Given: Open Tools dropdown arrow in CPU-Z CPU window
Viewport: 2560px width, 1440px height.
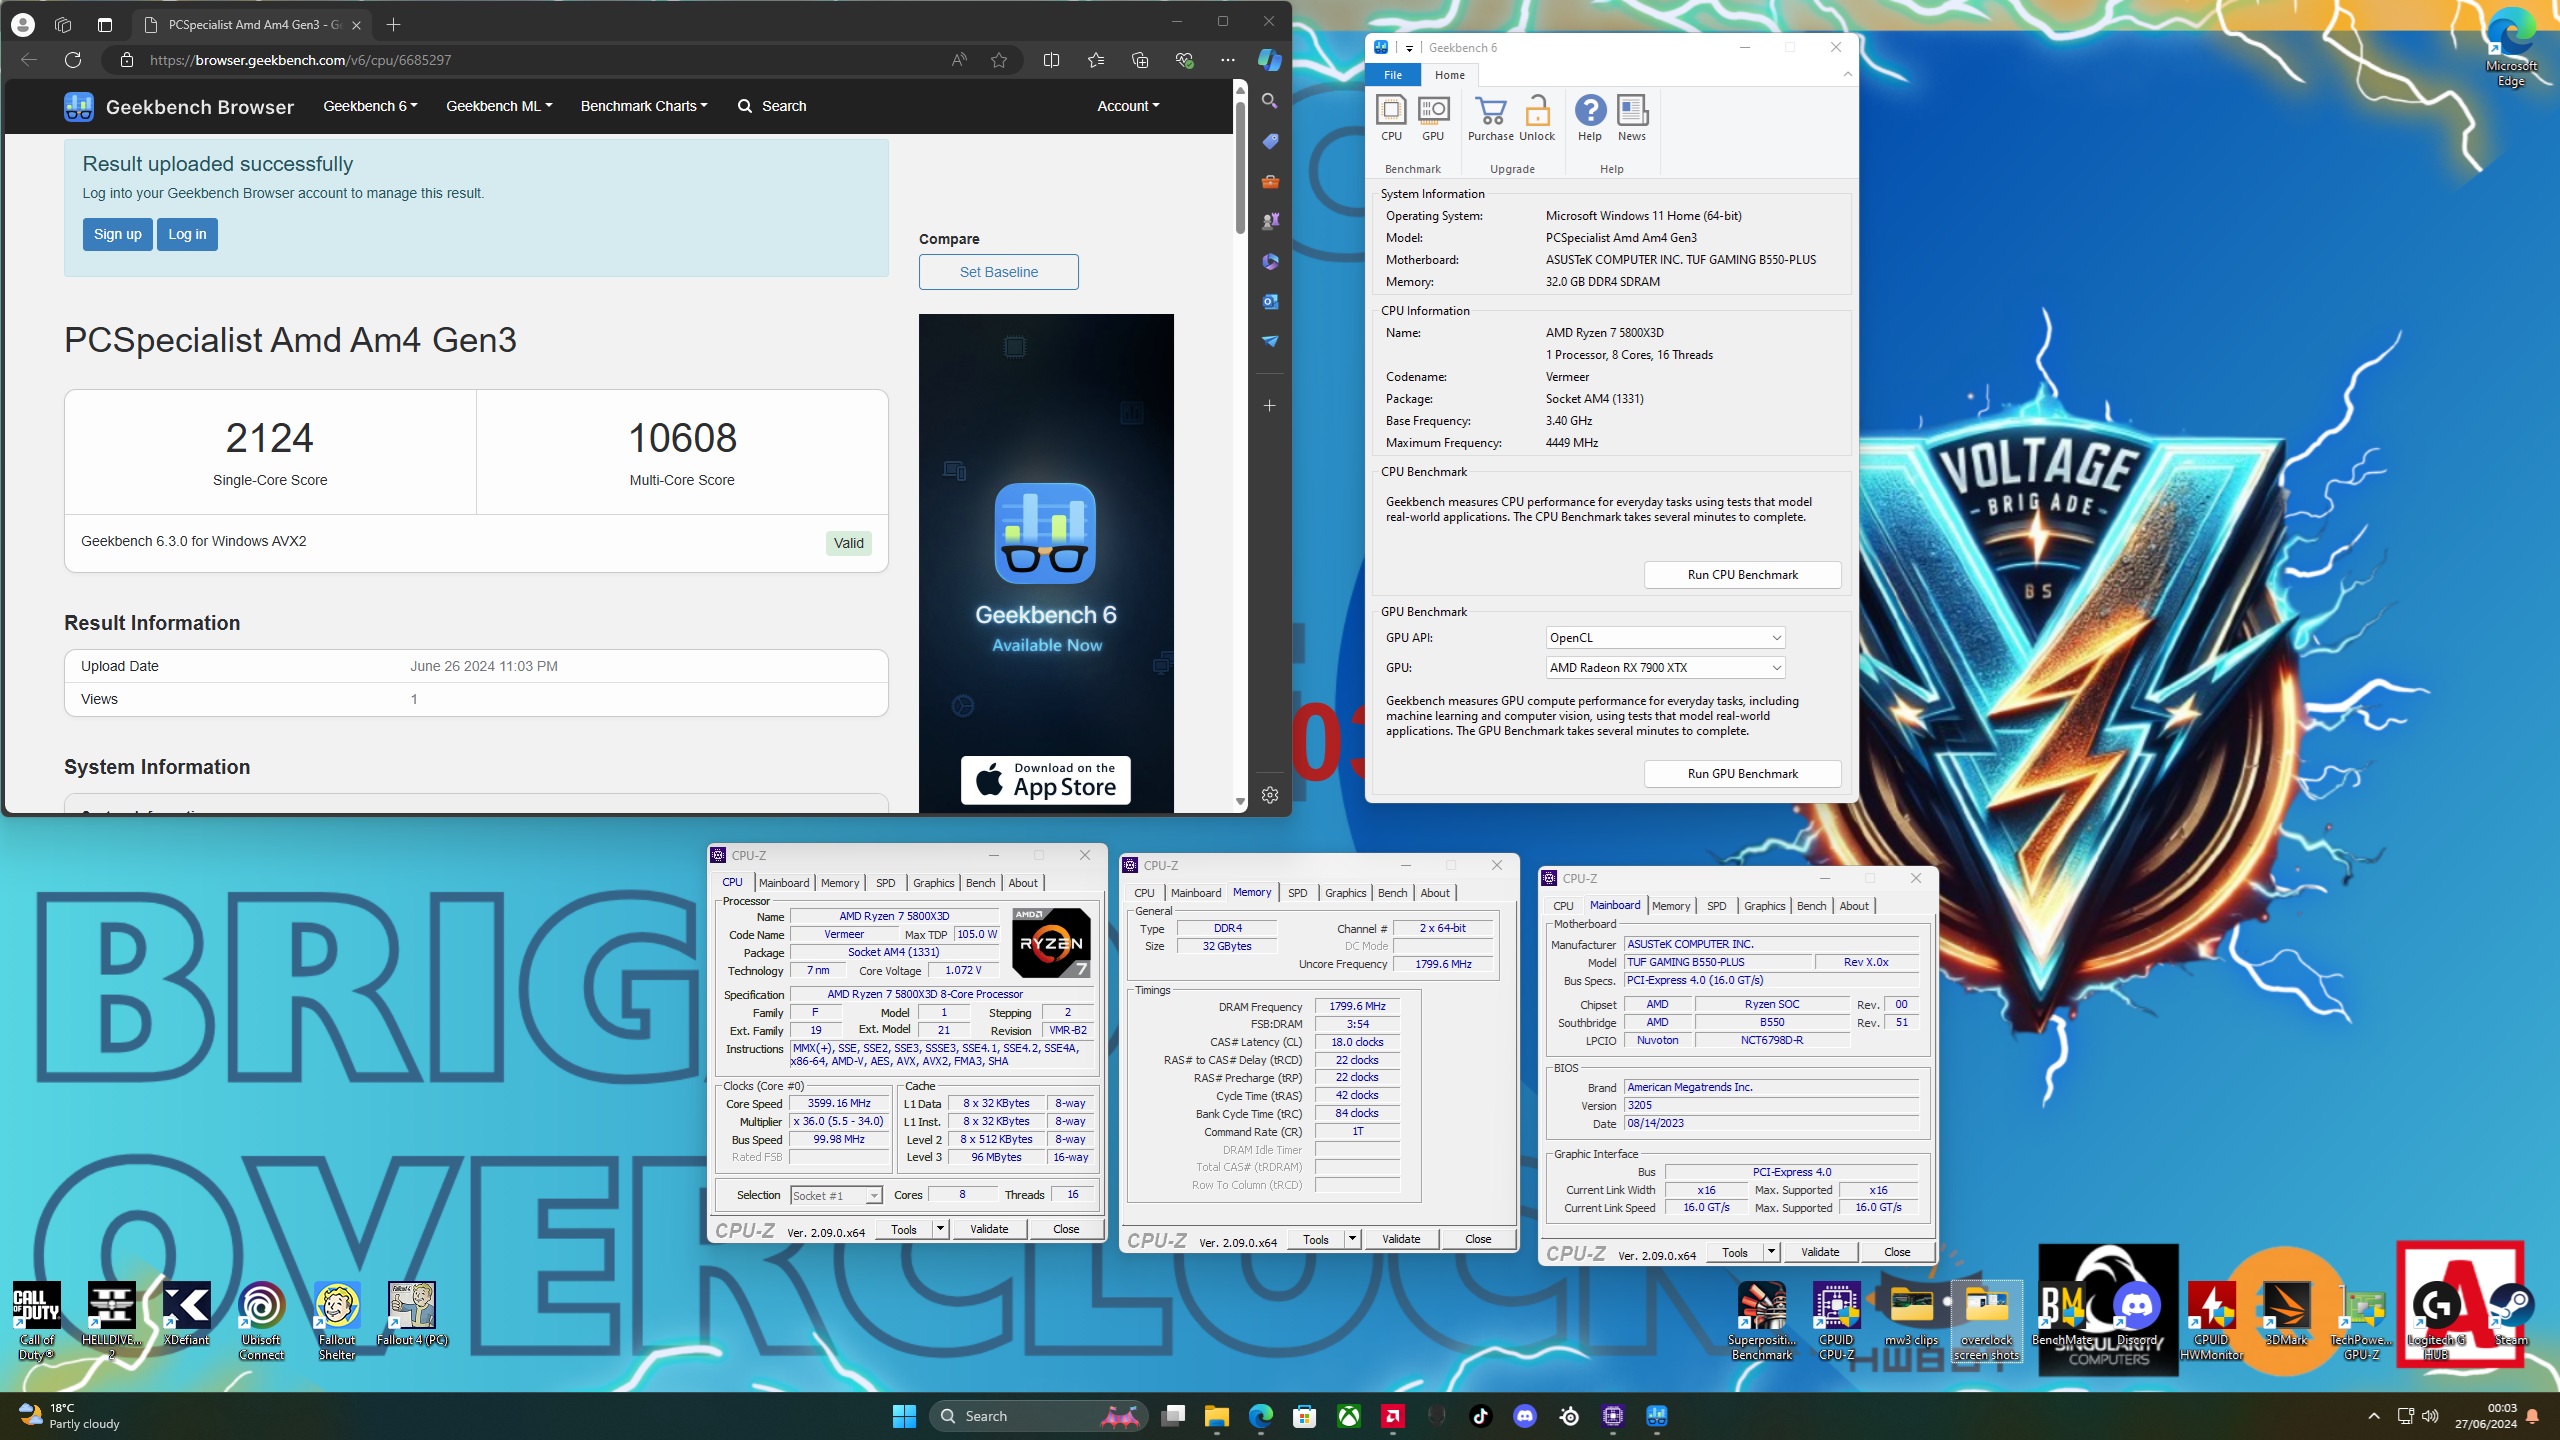Looking at the screenshot, I should tap(940, 1229).
